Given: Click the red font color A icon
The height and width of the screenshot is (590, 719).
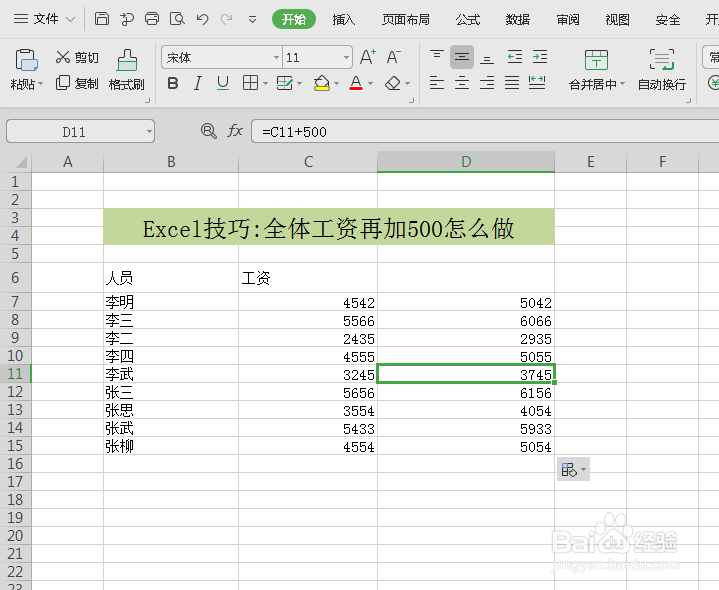Looking at the screenshot, I should (356, 83).
